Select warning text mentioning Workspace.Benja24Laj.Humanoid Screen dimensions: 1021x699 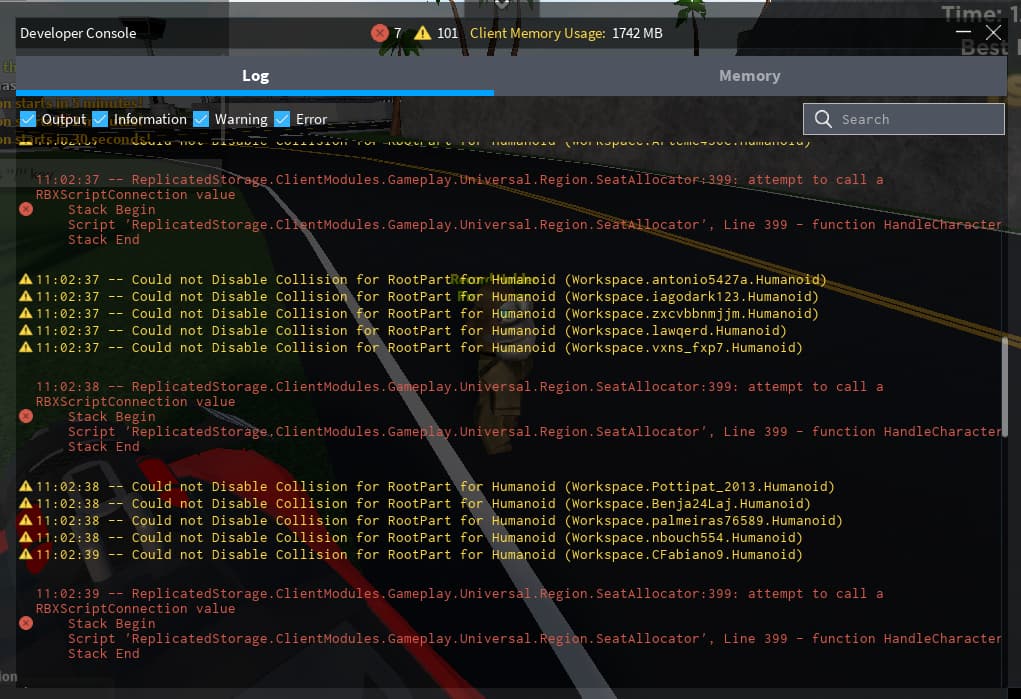(423, 504)
